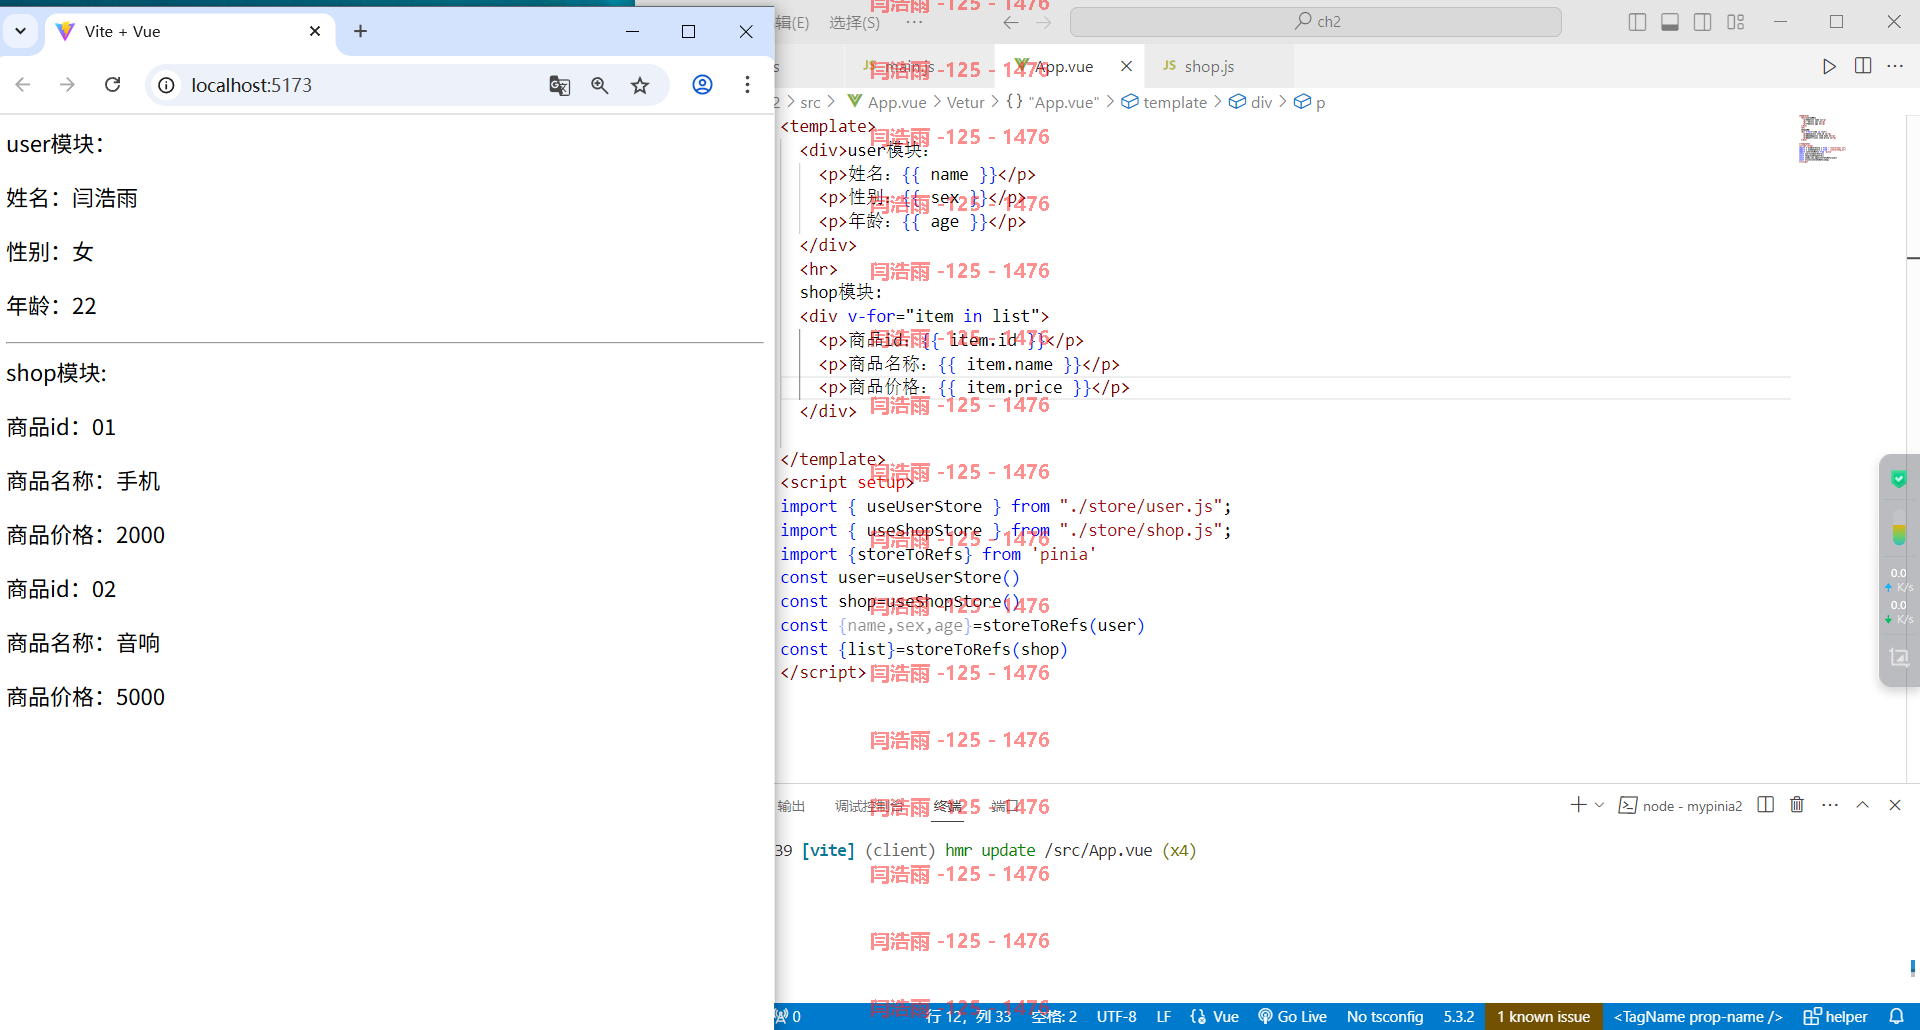Go forward in the browser history

[x=67, y=85]
